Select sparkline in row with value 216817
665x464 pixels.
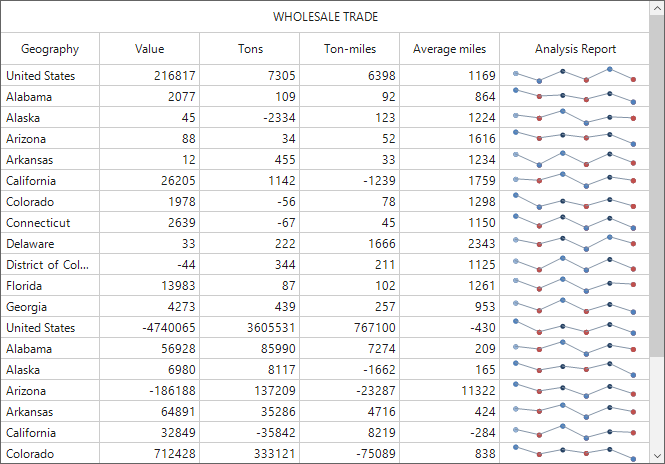coord(575,75)
